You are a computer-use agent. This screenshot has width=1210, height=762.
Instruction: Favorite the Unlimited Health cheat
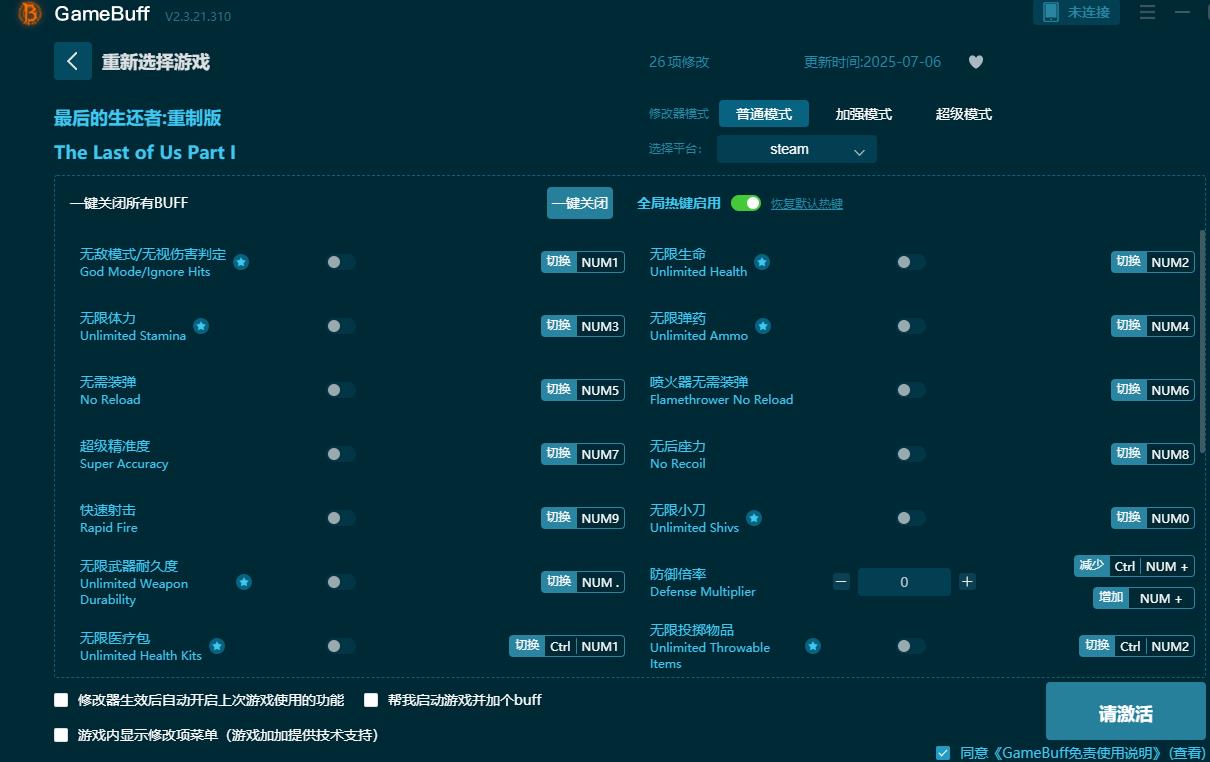coord(762,261)
